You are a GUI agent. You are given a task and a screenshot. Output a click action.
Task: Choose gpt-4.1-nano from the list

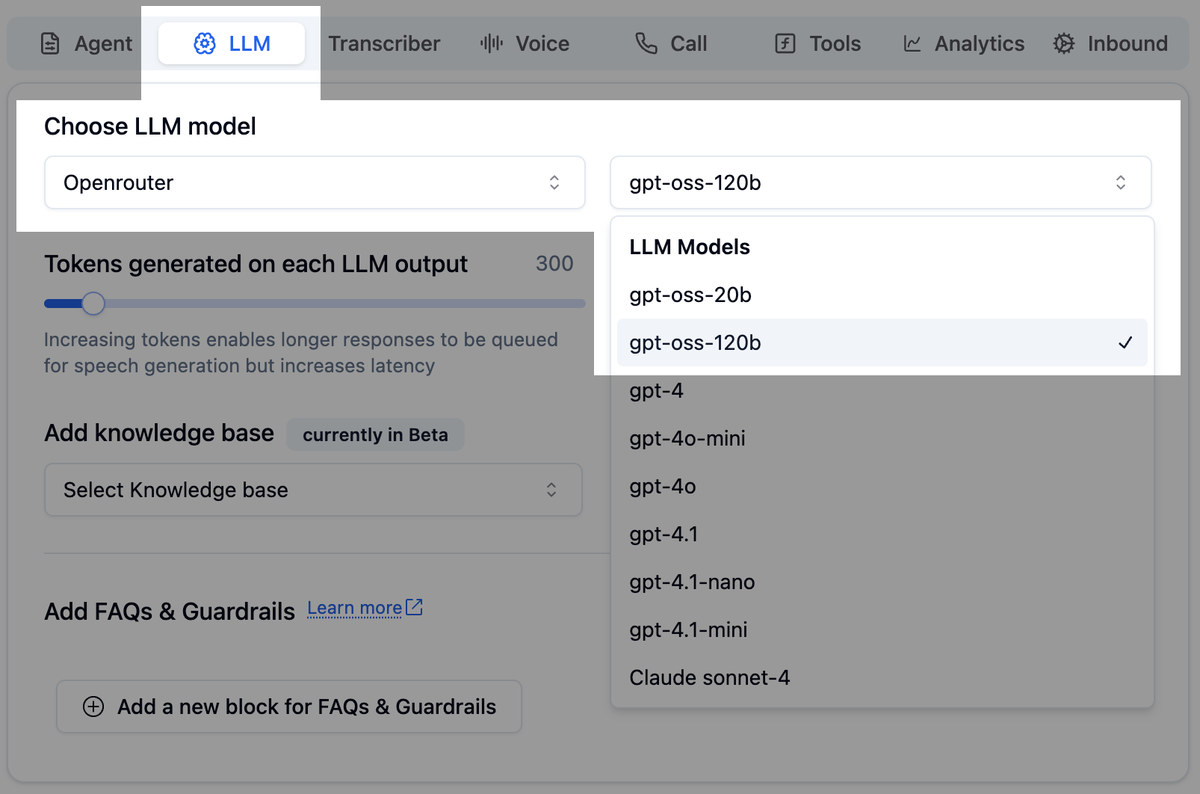pos(882,582)
